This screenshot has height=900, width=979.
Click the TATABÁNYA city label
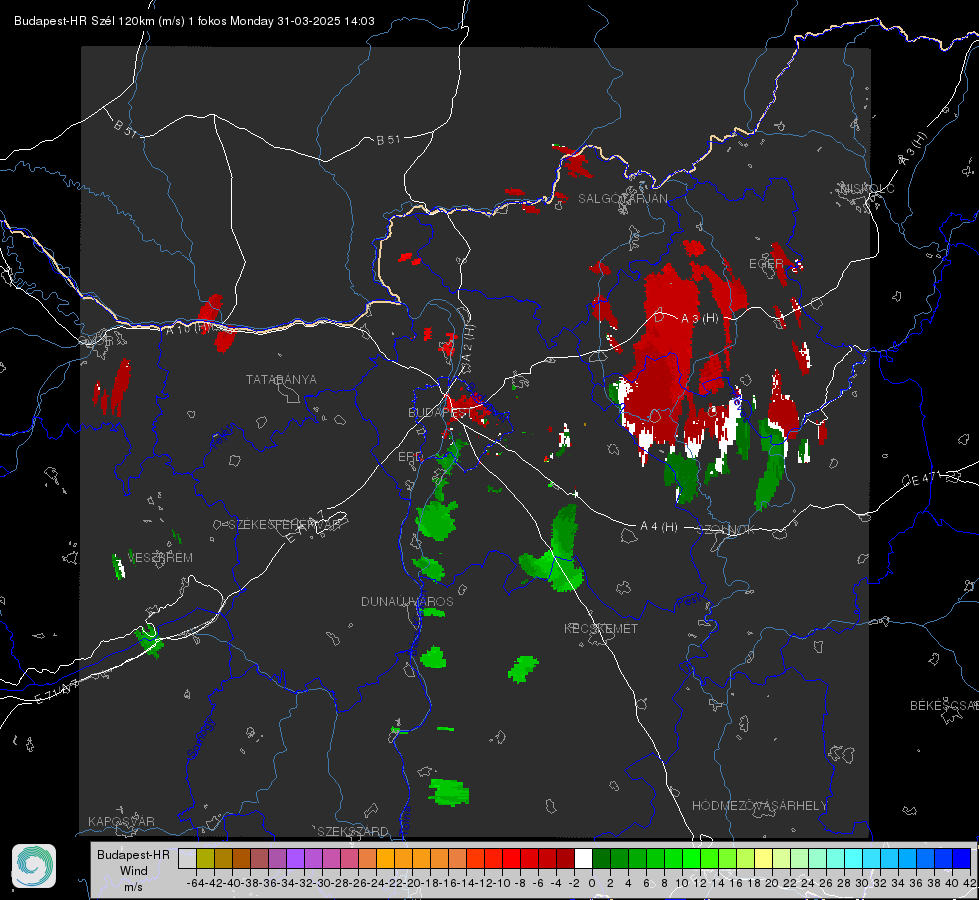(x=281, y=379)
